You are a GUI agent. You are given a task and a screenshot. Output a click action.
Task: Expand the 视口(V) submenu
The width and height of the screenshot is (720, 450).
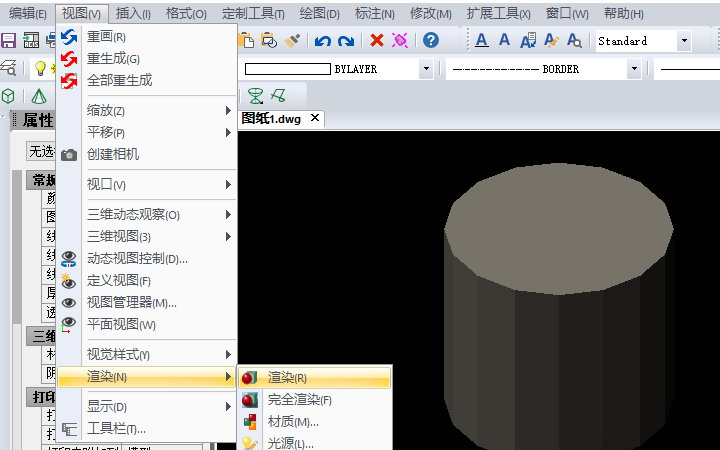click(147, 185)
